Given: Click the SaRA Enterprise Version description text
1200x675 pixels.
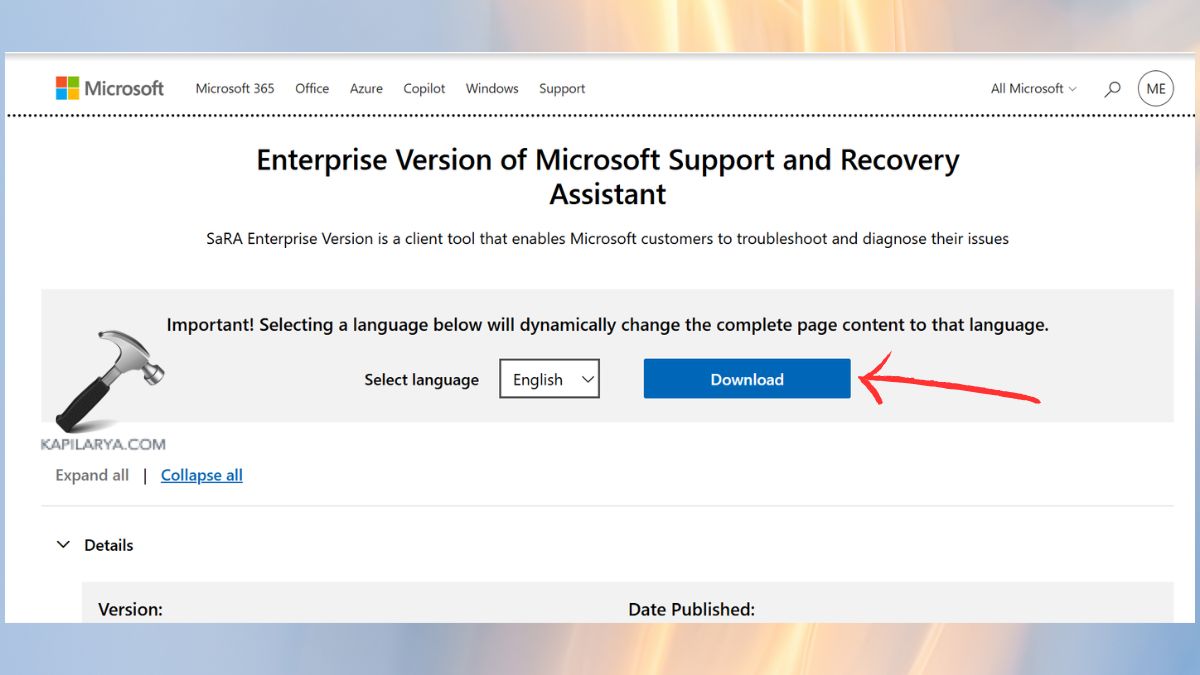Looking at the screenshot, I should click(608, 239).
